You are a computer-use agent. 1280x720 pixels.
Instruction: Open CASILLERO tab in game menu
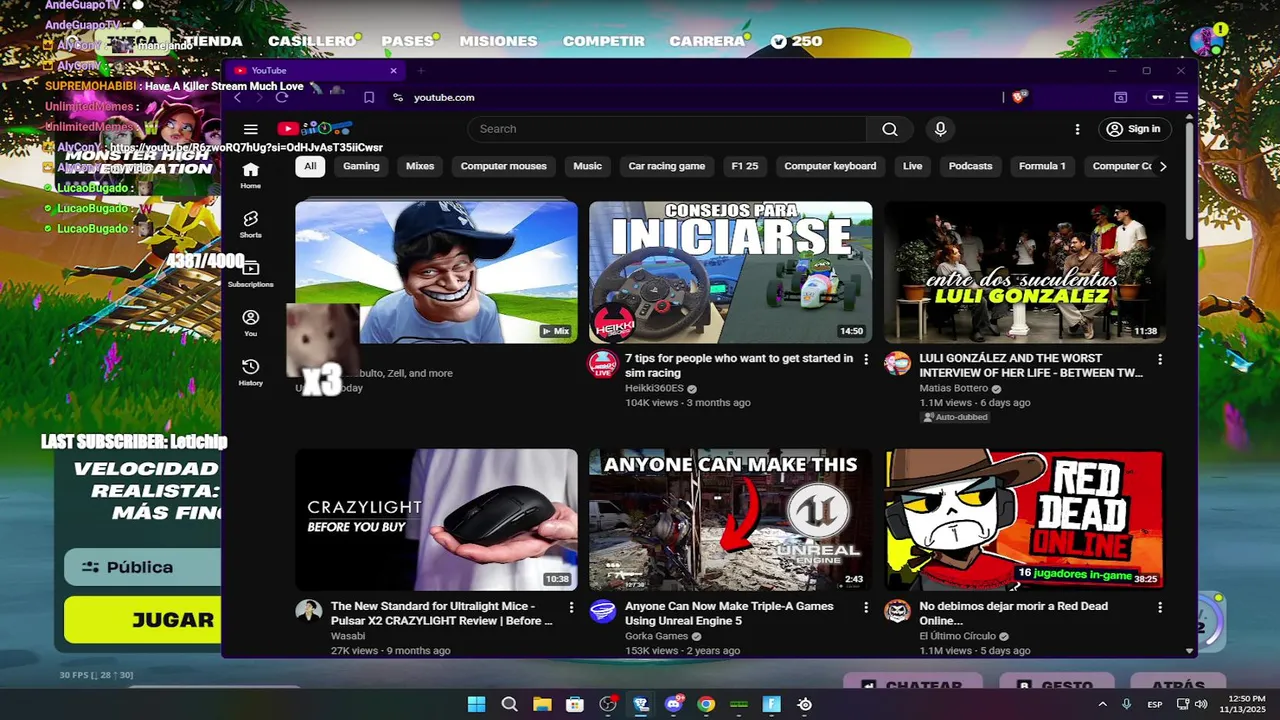click(x=312, y=41)
